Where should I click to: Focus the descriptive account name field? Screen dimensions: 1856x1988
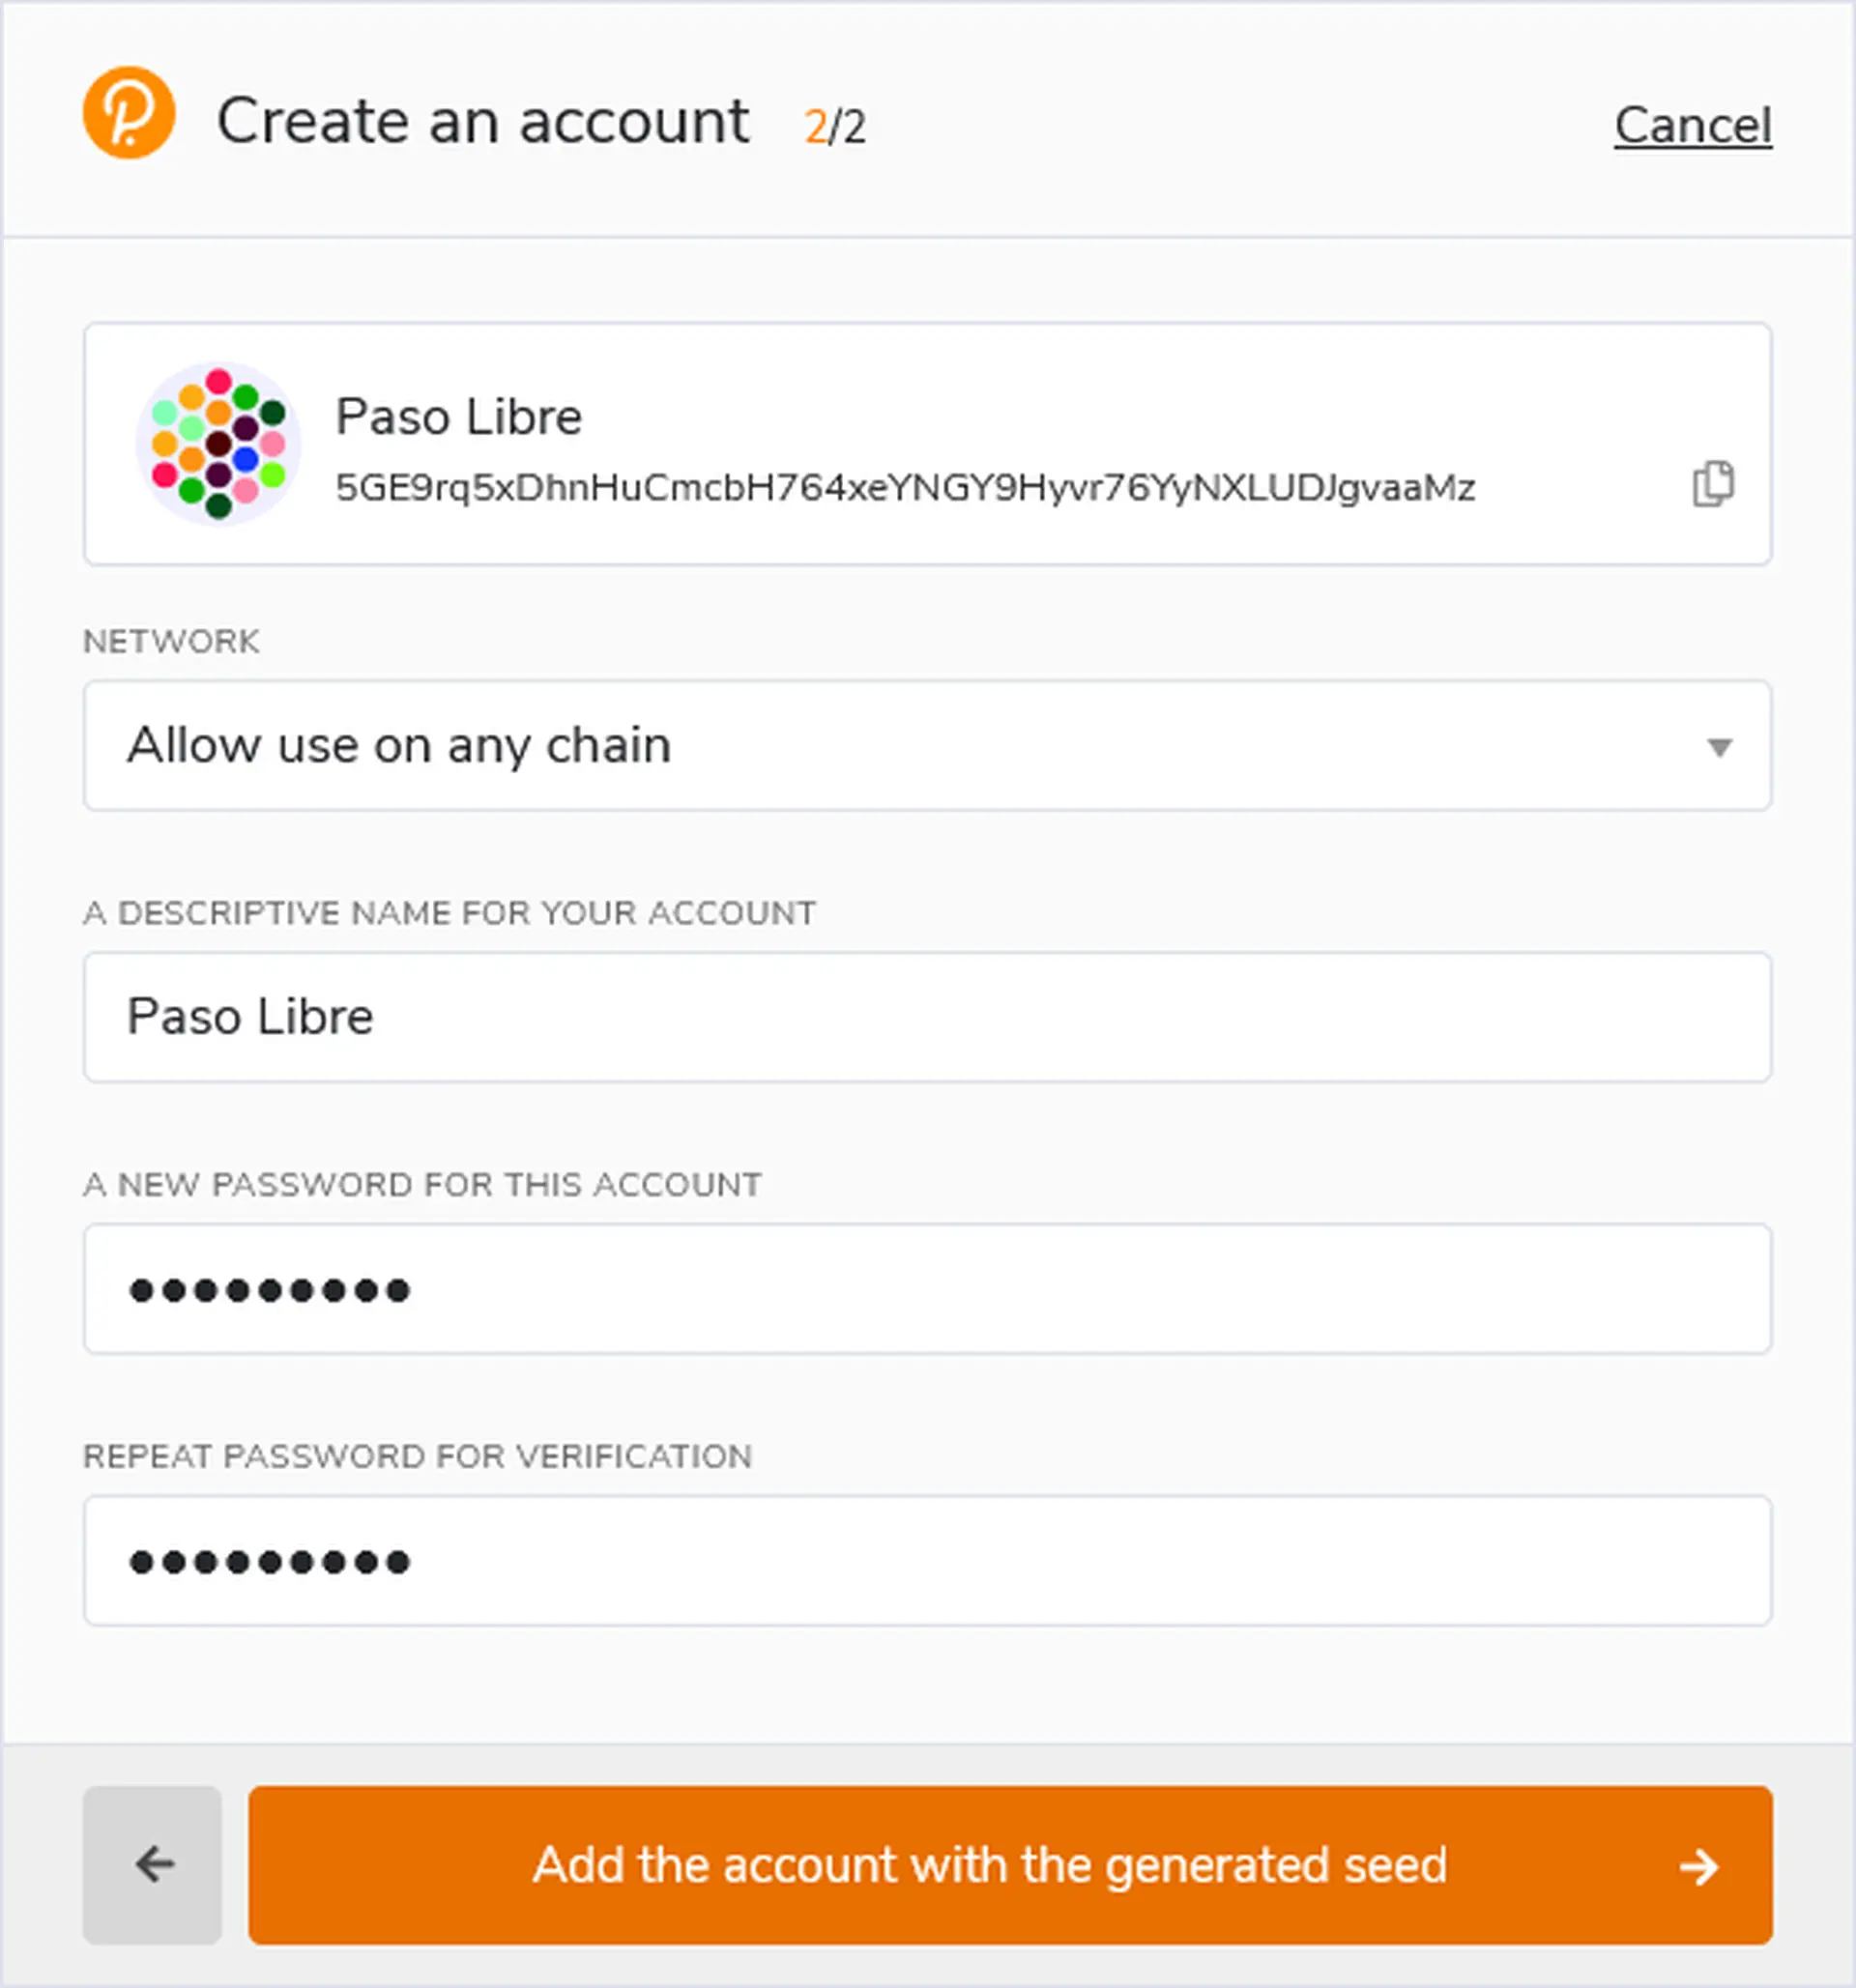pyautogui.click(x=926, y=1017)
